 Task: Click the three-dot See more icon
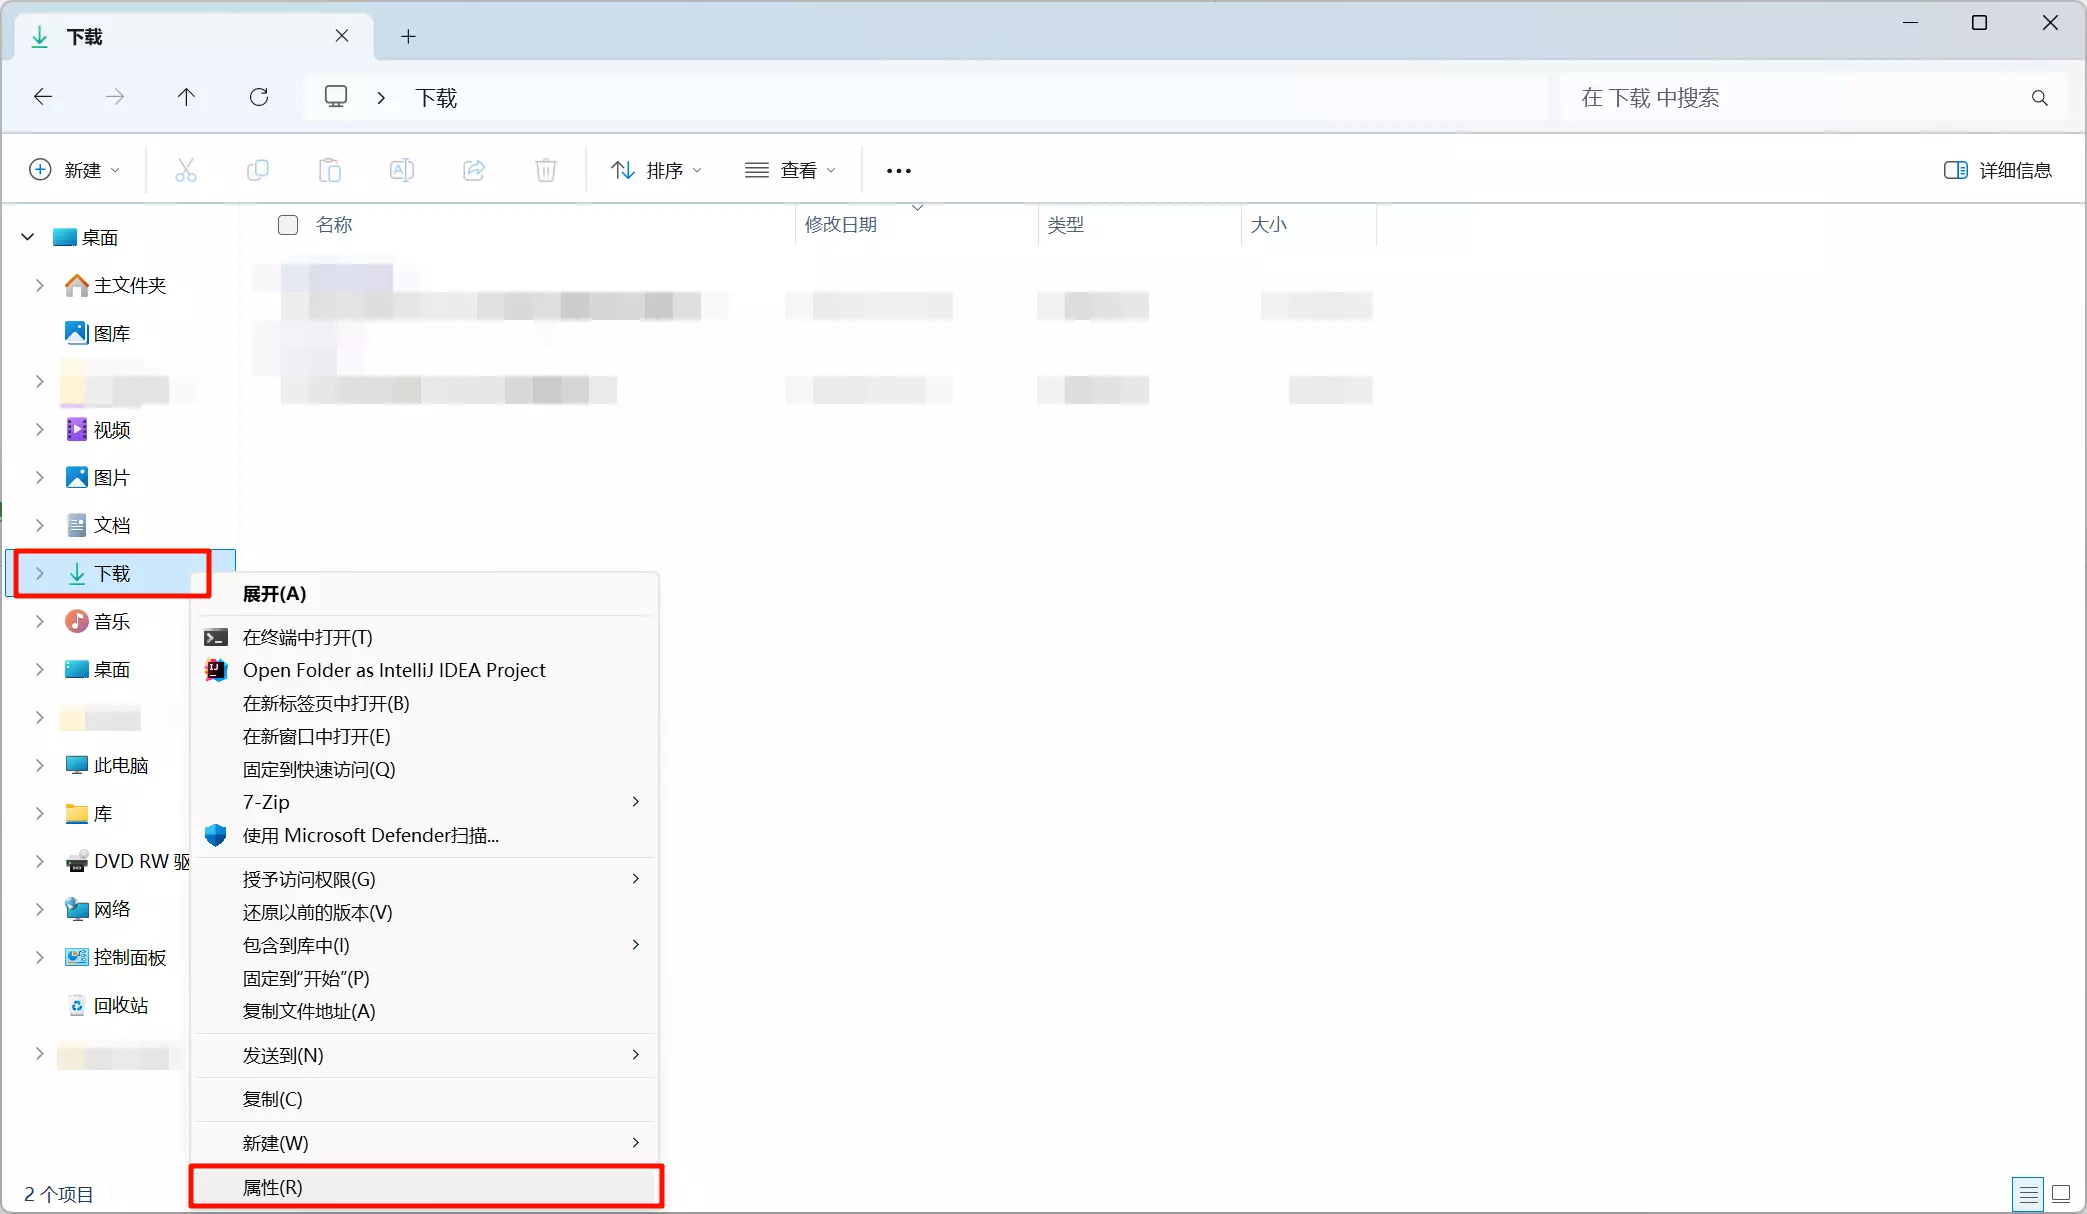(898, 171)
